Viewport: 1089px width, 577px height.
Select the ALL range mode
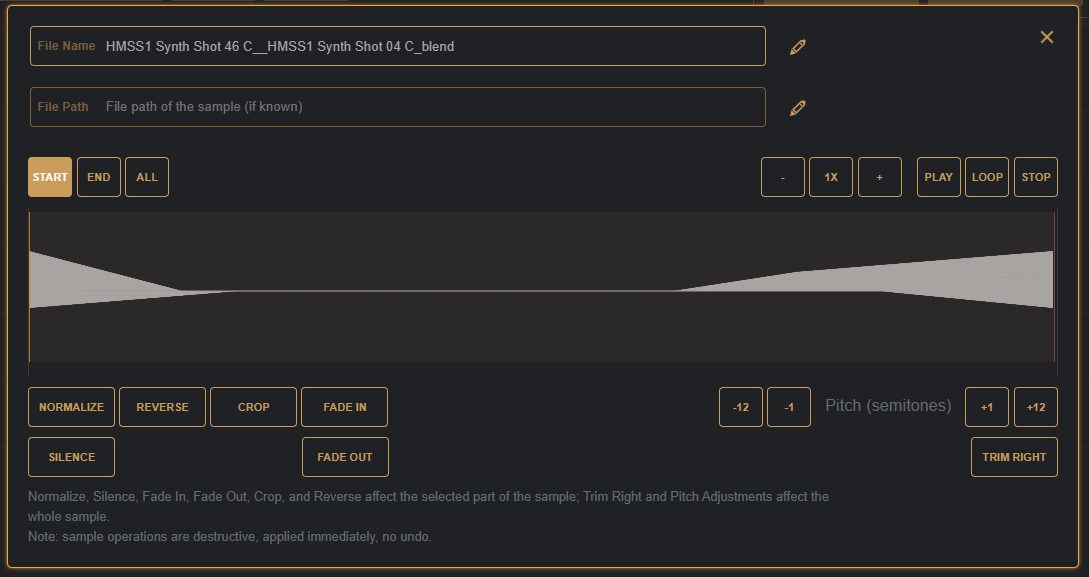click(147, 177)
